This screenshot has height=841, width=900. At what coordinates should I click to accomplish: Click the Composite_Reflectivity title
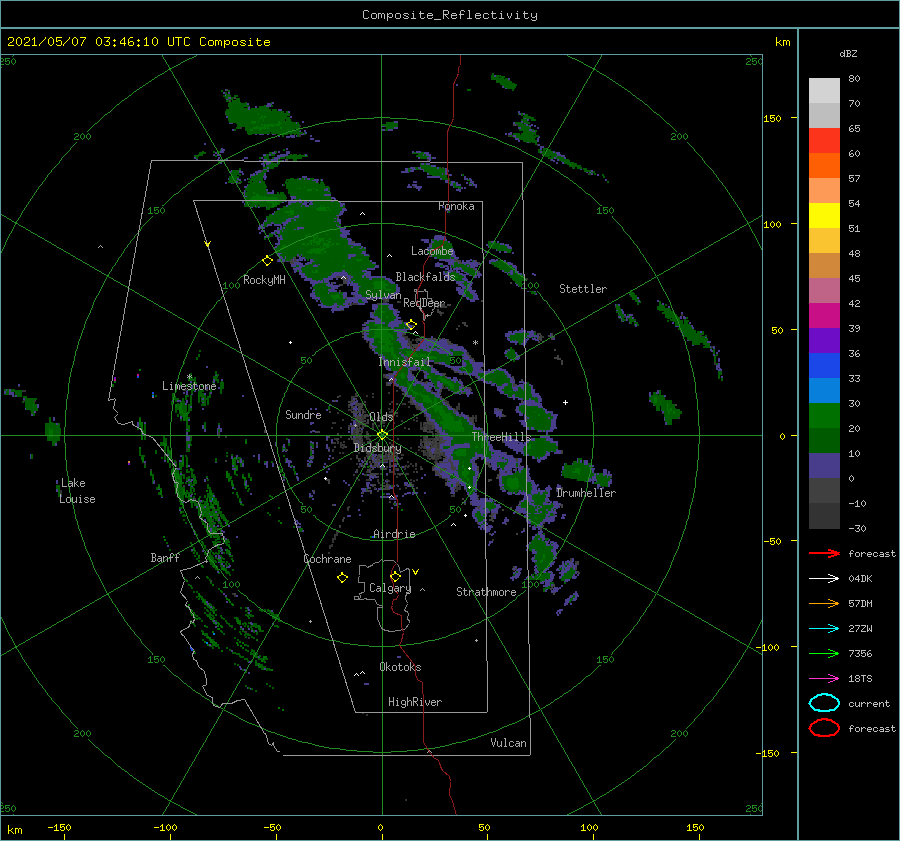coord(450,15)
